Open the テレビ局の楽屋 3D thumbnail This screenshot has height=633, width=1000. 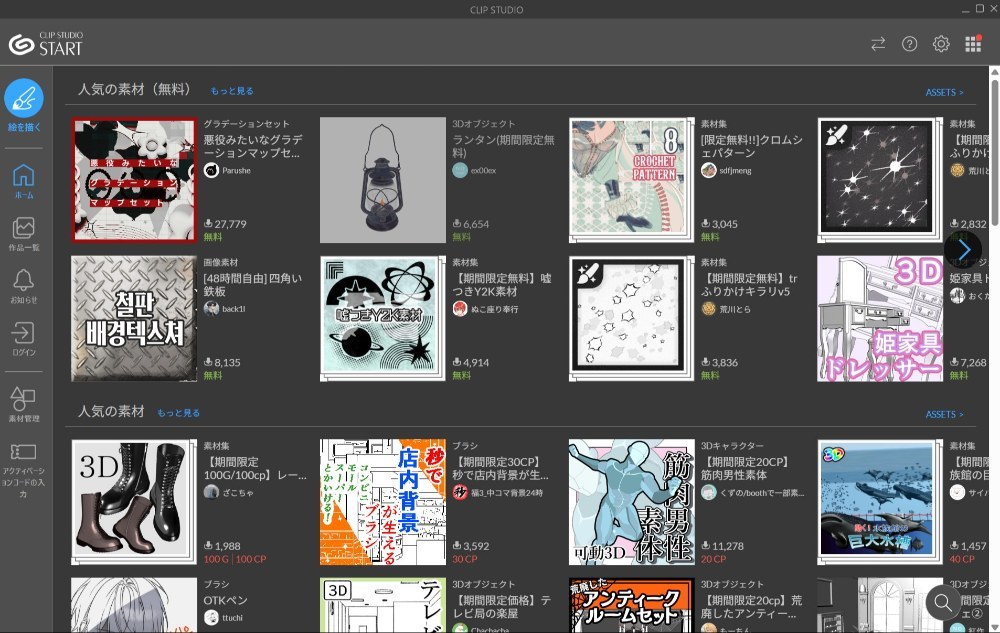[383, 605]
